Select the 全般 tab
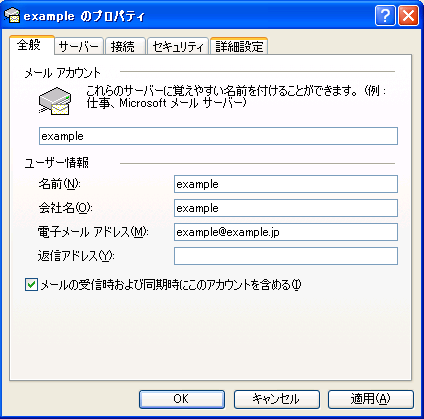The image size is (424, 419). point(31,45)
